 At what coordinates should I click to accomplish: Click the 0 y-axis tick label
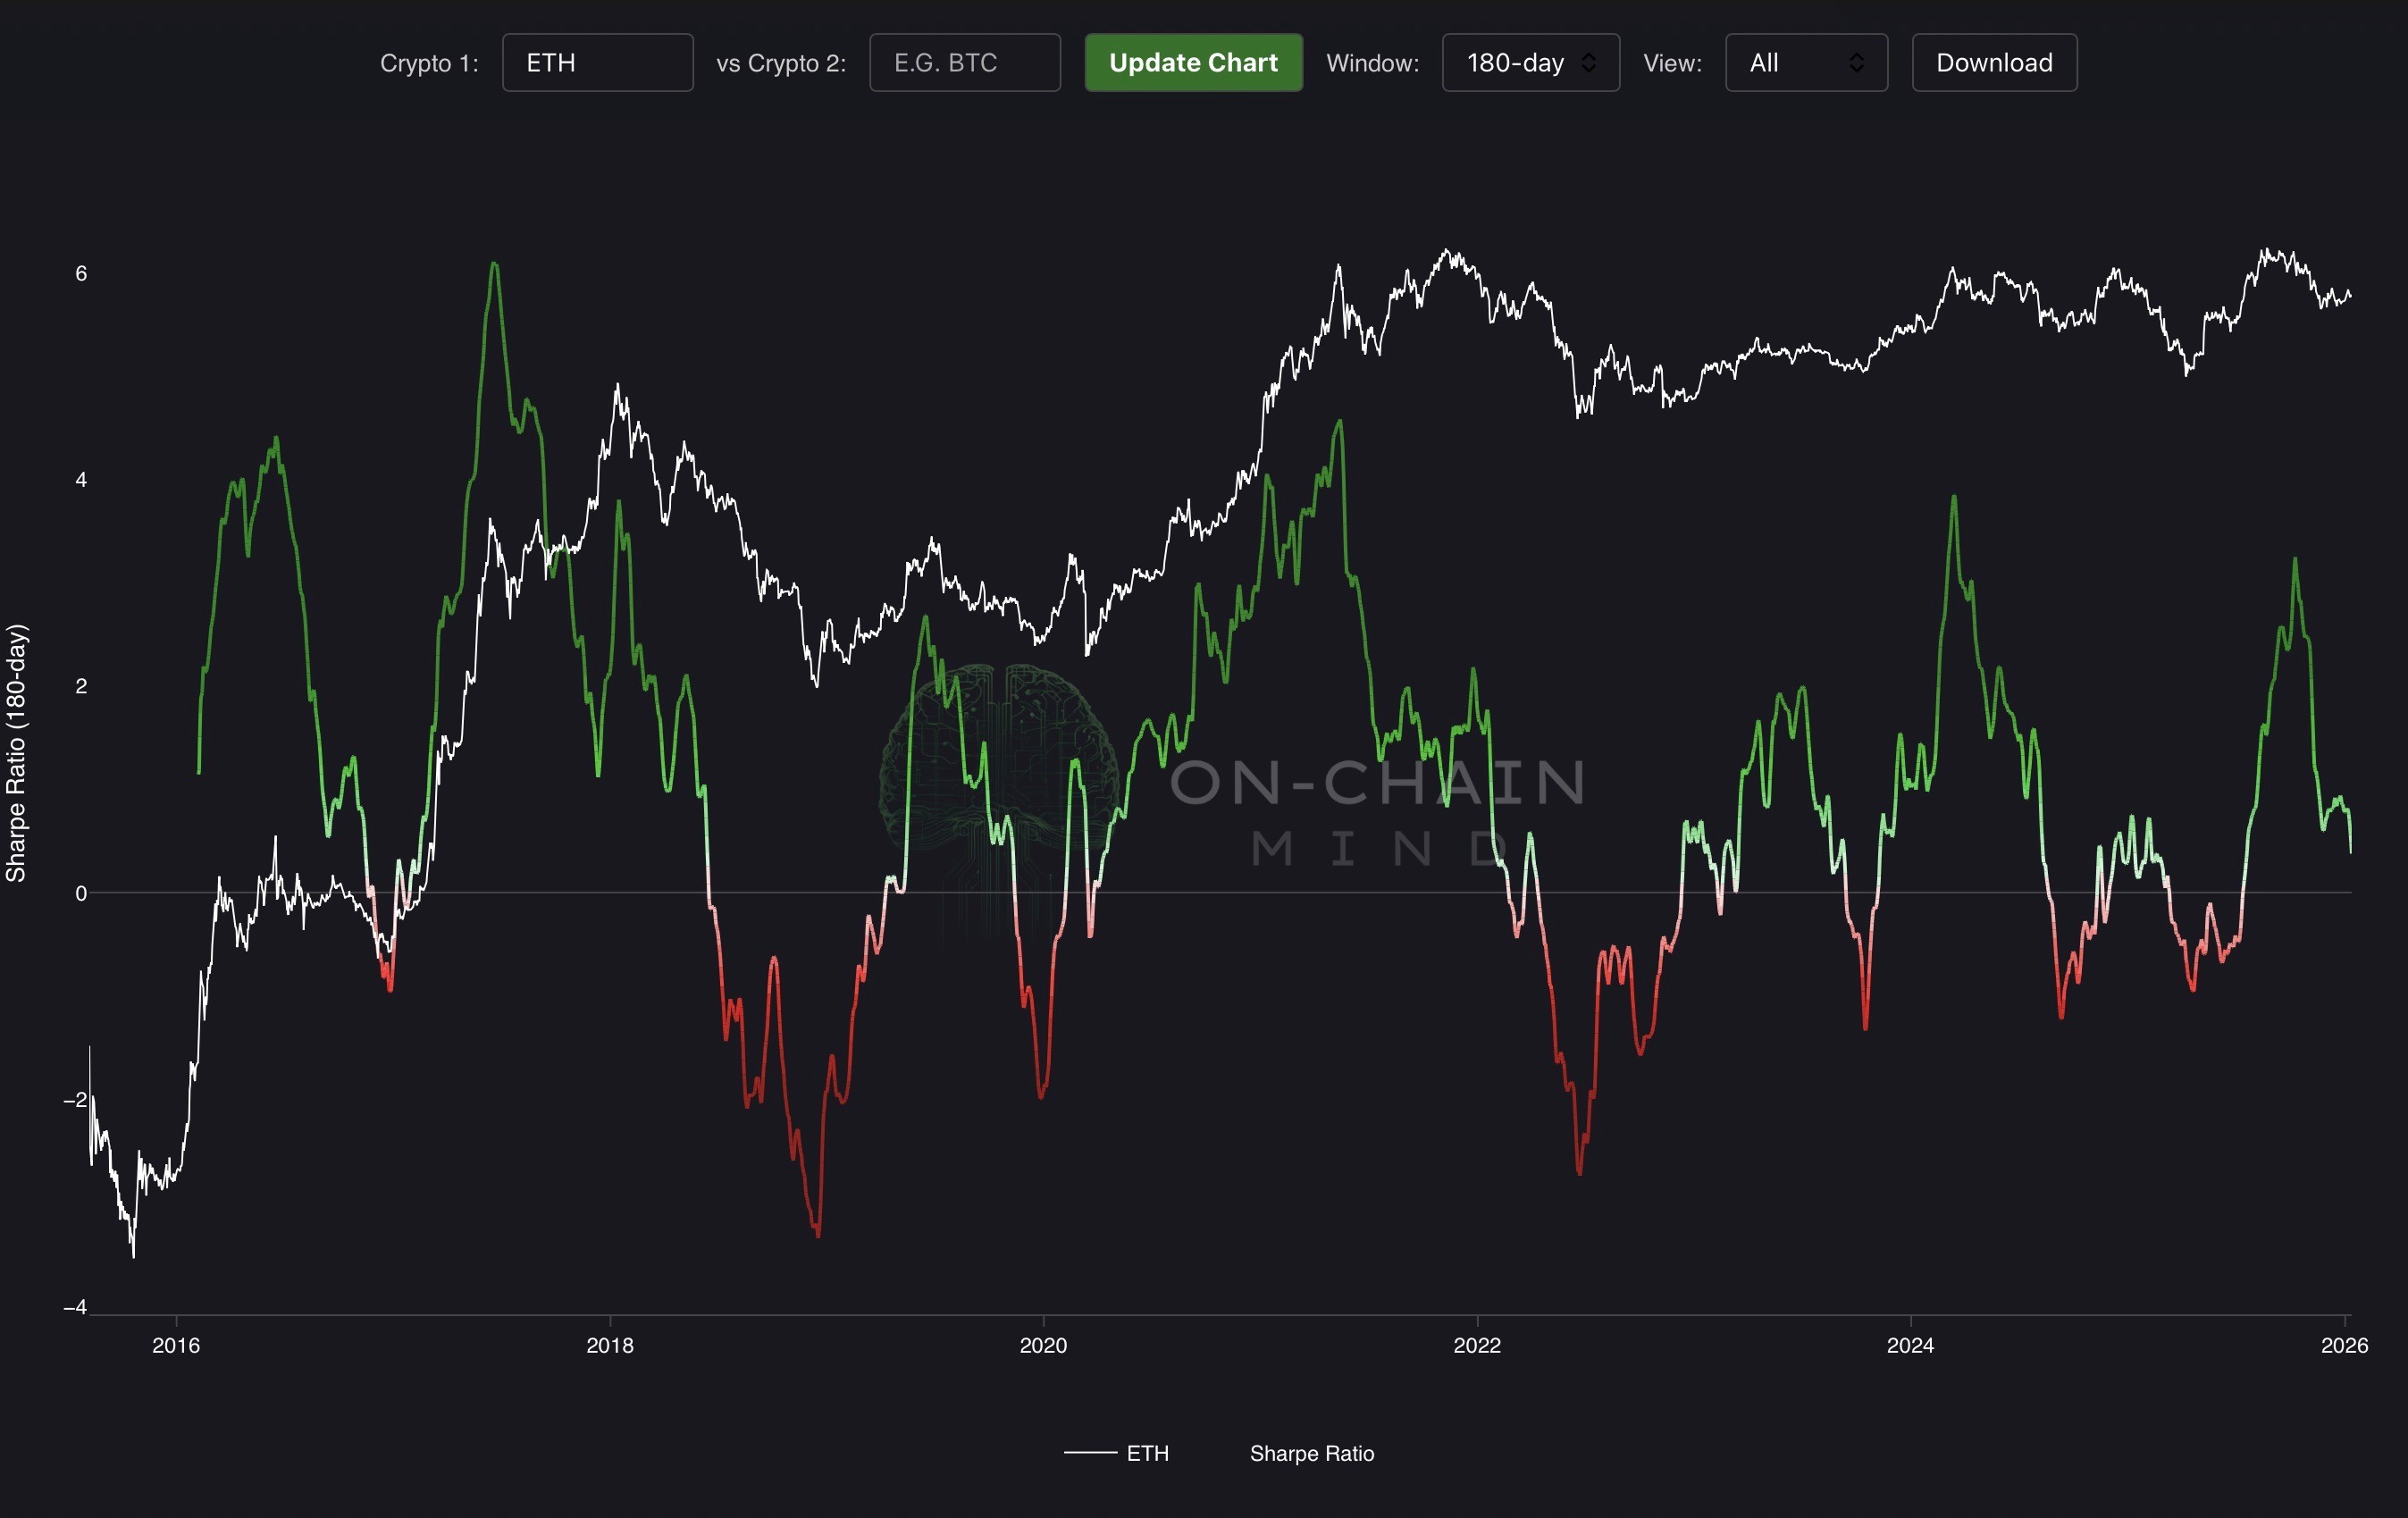81,893
